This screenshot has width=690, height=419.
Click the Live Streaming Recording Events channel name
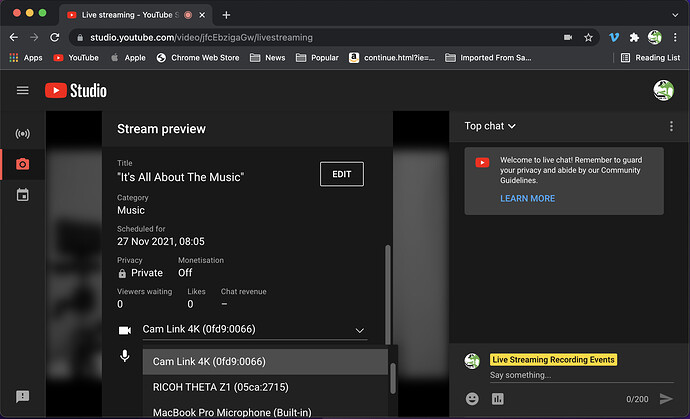click(x=553, y=360)
